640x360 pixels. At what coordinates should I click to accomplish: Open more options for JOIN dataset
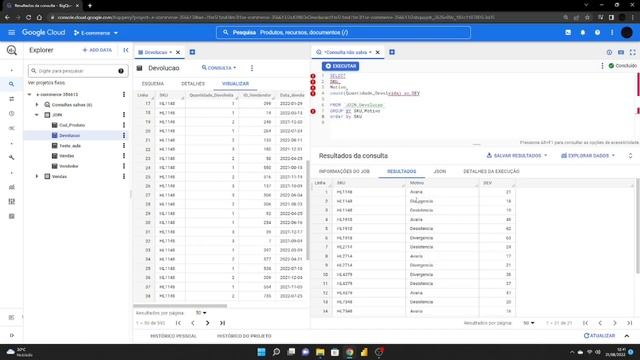point(124,115)
